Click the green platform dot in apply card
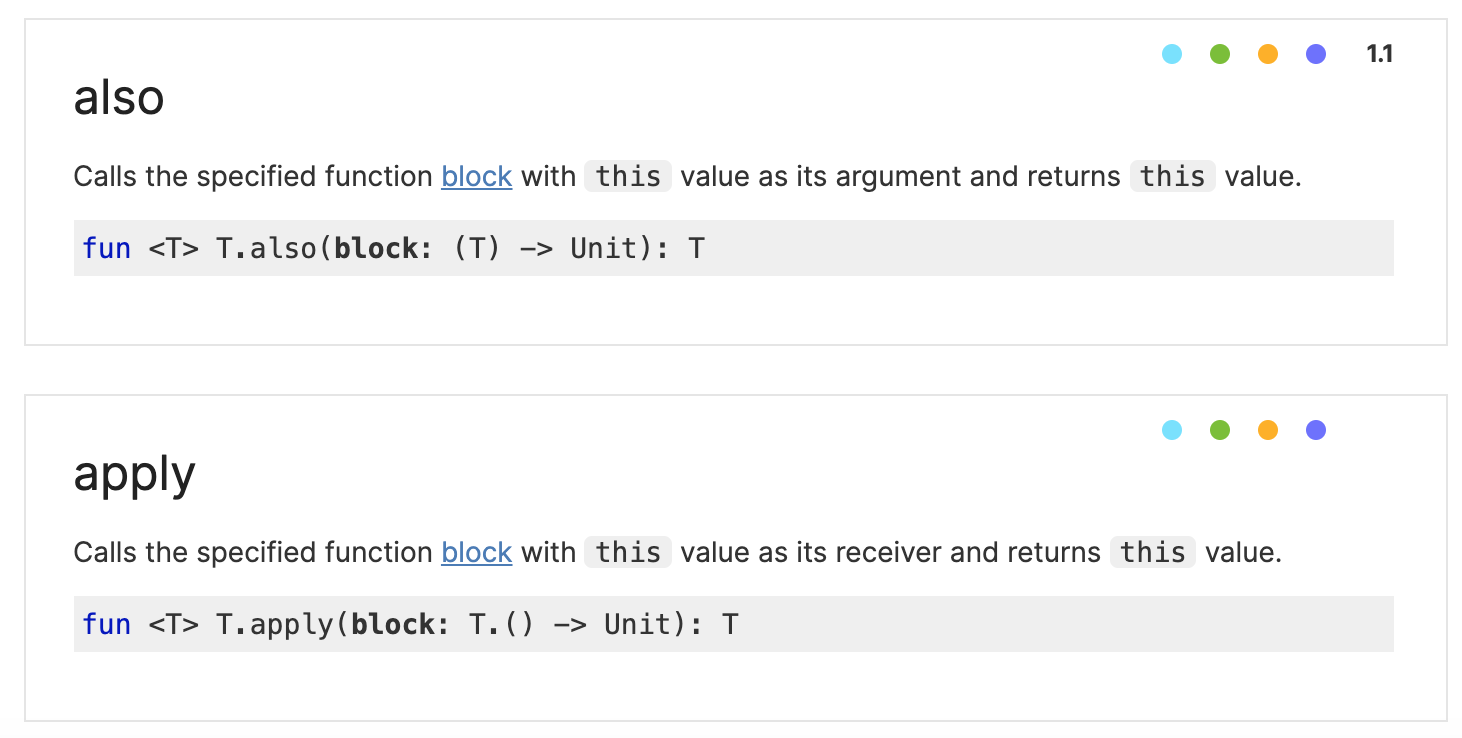 tap(1220, 430)
